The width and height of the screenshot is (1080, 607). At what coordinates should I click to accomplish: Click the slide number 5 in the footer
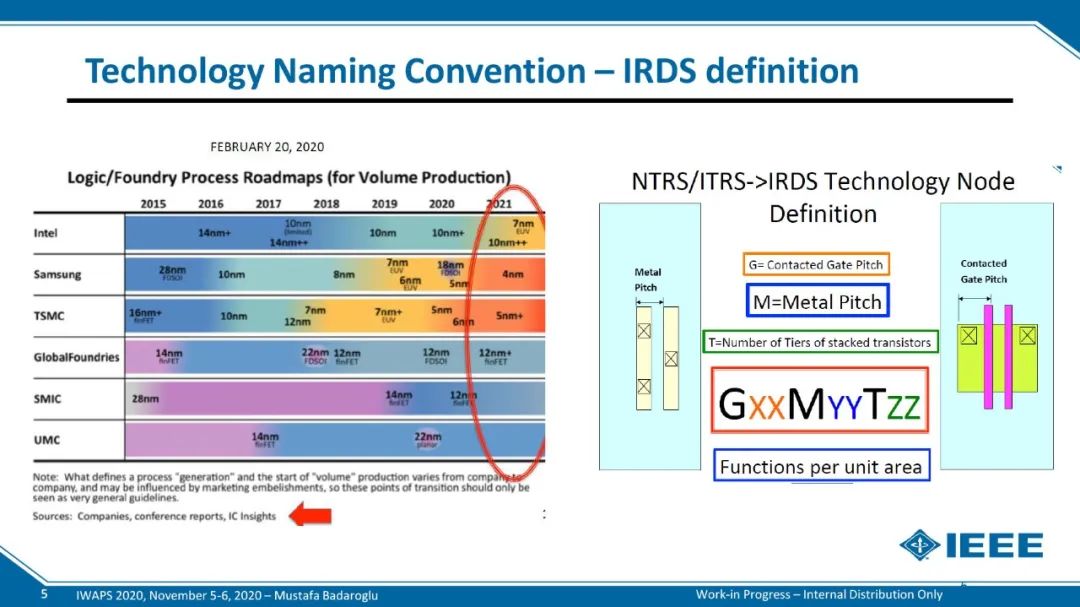pyautogui.click(x=45, y=594)
